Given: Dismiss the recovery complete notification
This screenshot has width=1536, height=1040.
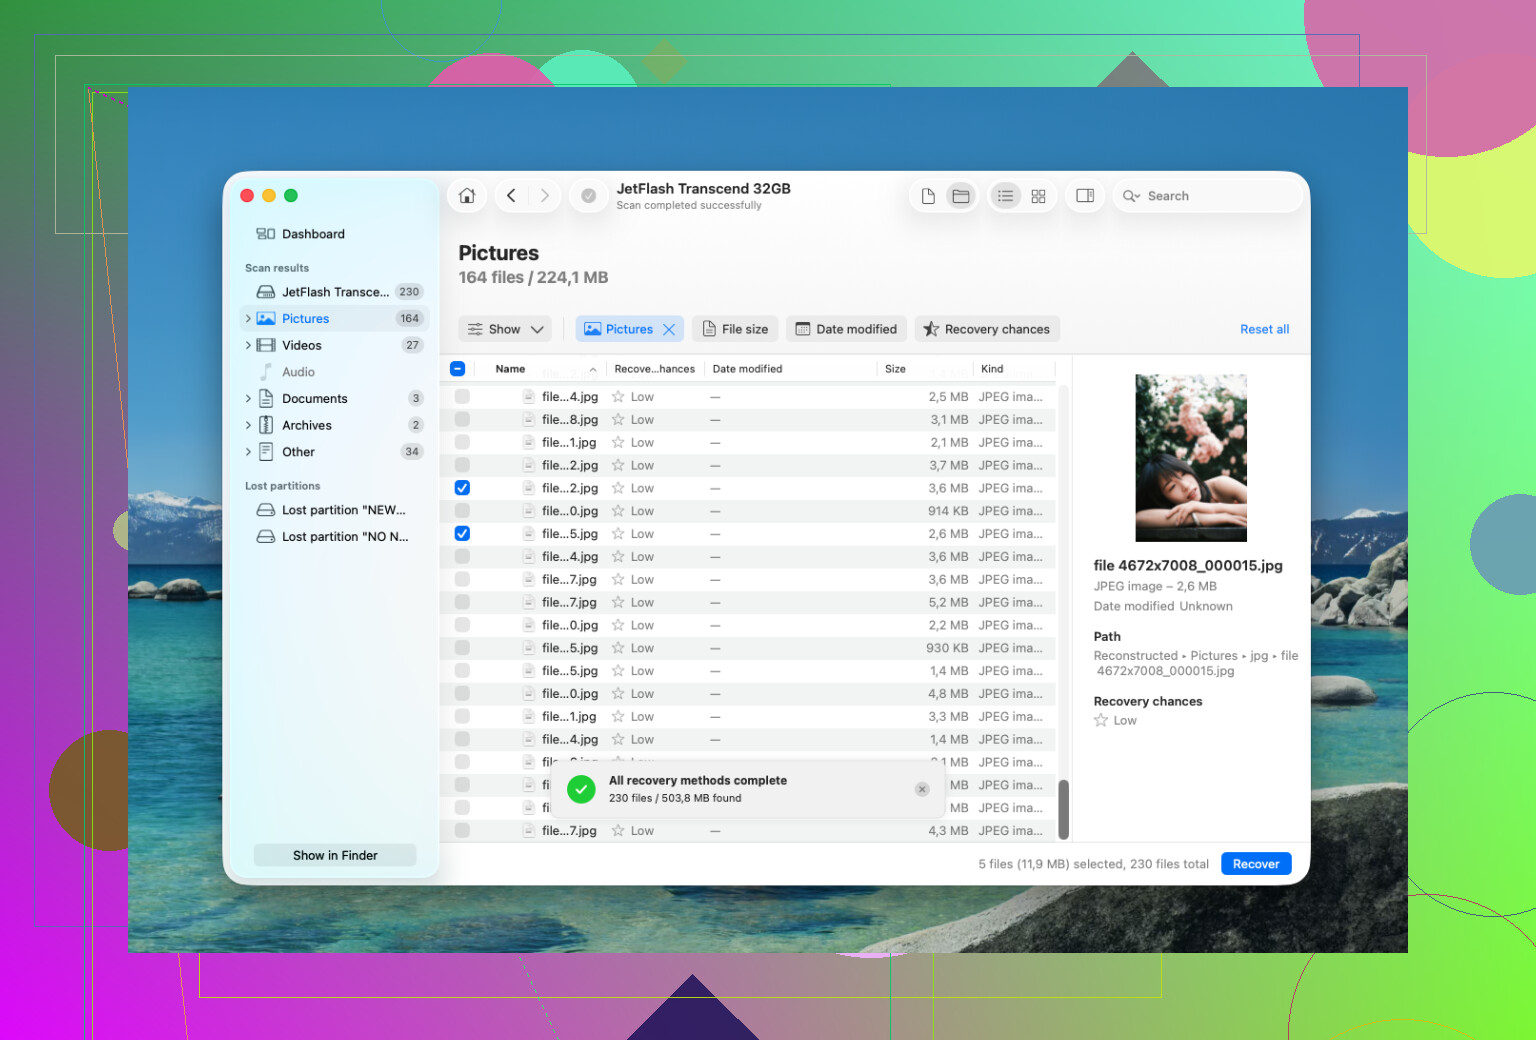Looking at the screenshot, I should (922, 789).
